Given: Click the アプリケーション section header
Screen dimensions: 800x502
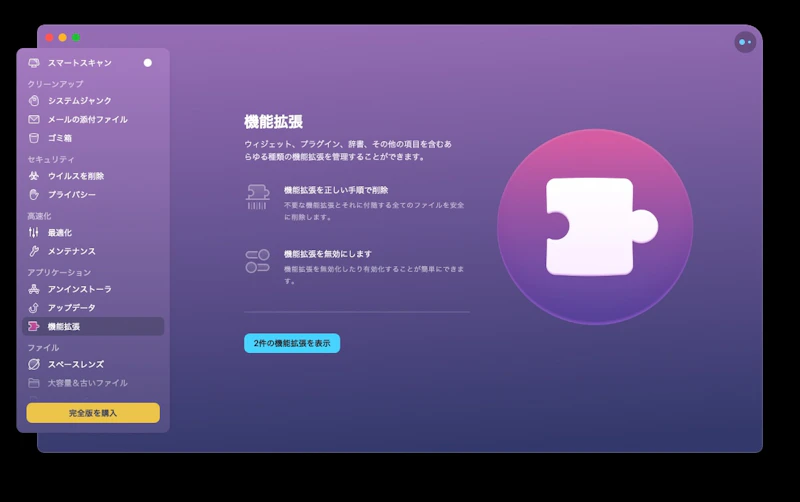Looking at the screenshot, I should point(59,272).
